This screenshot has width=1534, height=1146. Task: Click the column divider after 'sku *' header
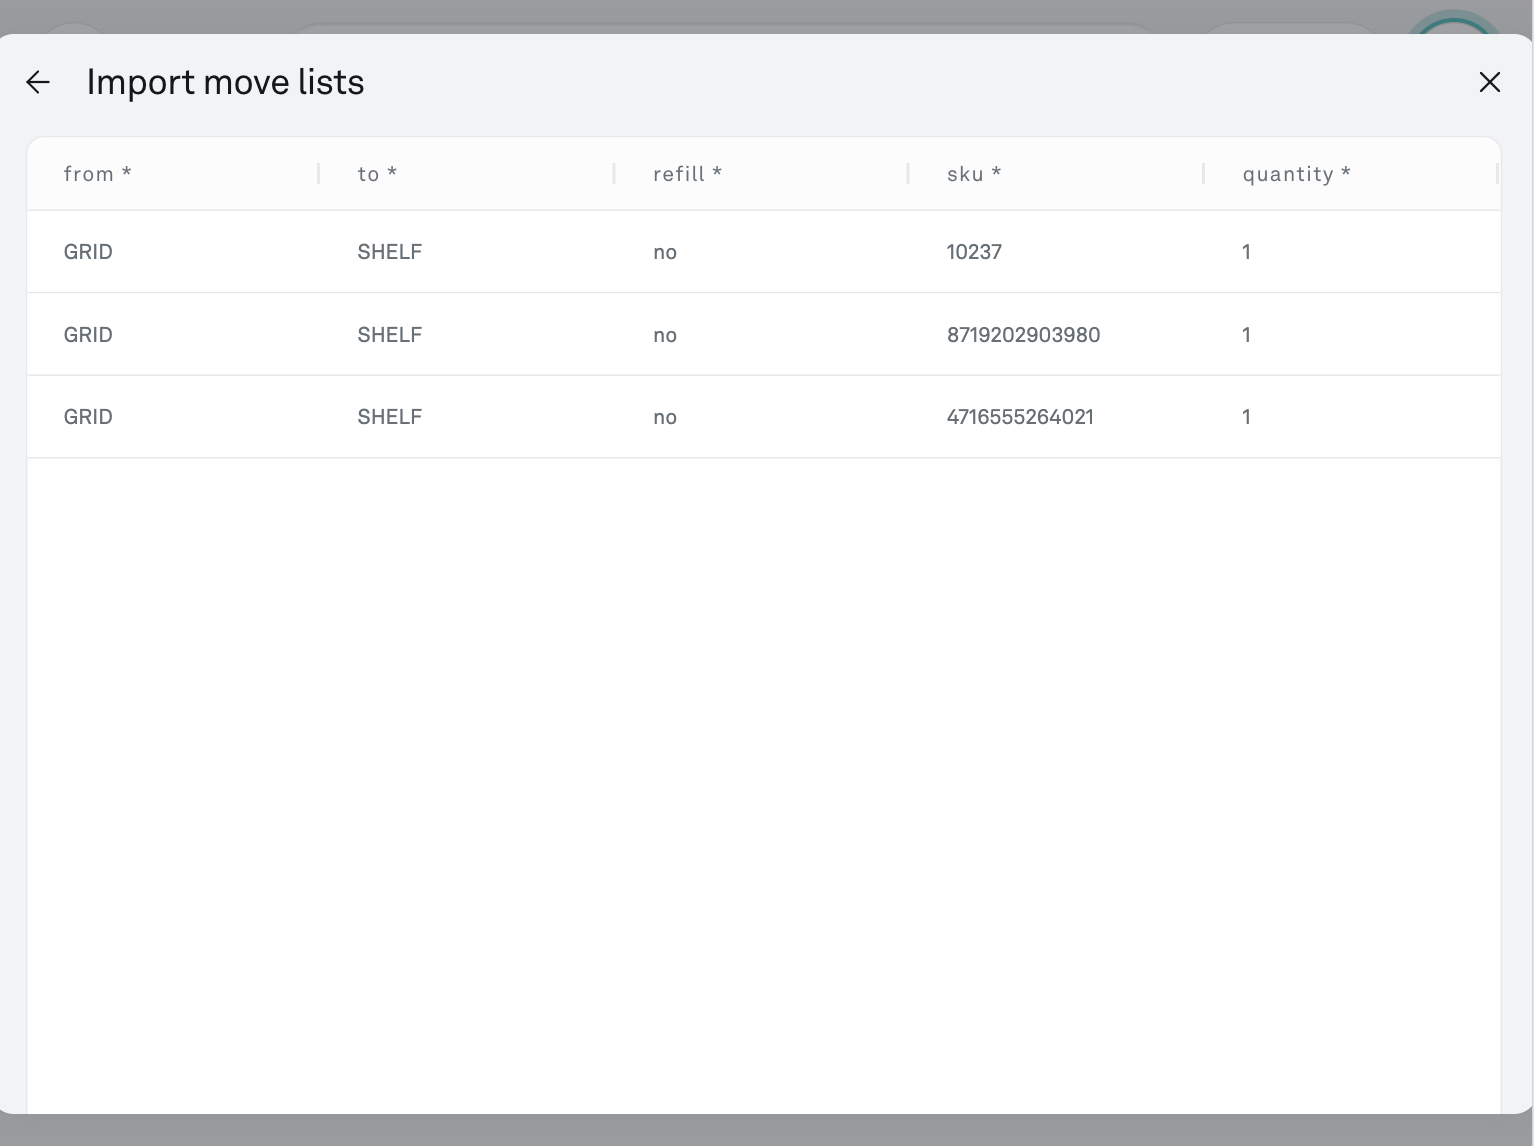point(1203,174)
